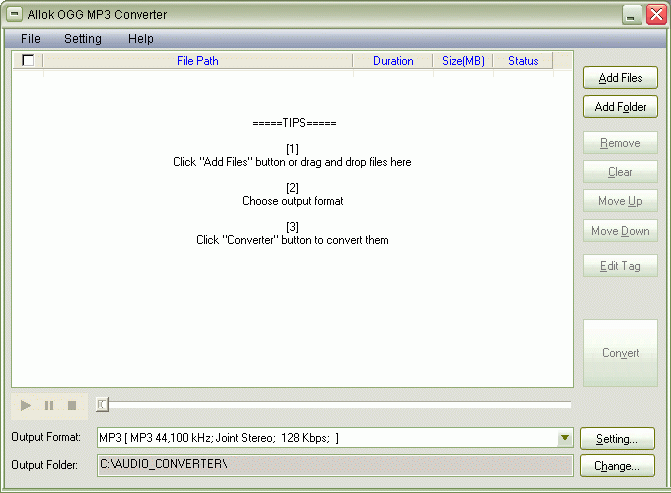
Task: Click tip text about "Add Files" button
Action: [292, 162]
